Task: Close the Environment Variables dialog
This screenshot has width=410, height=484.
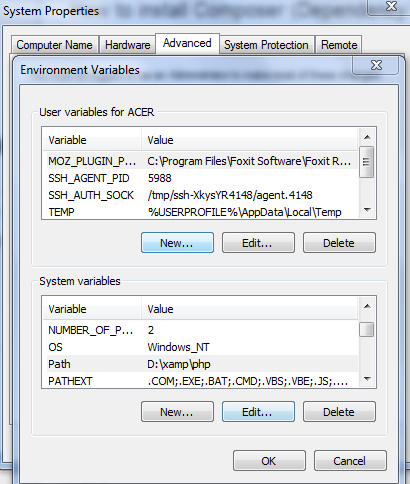Action: (376, 65)
